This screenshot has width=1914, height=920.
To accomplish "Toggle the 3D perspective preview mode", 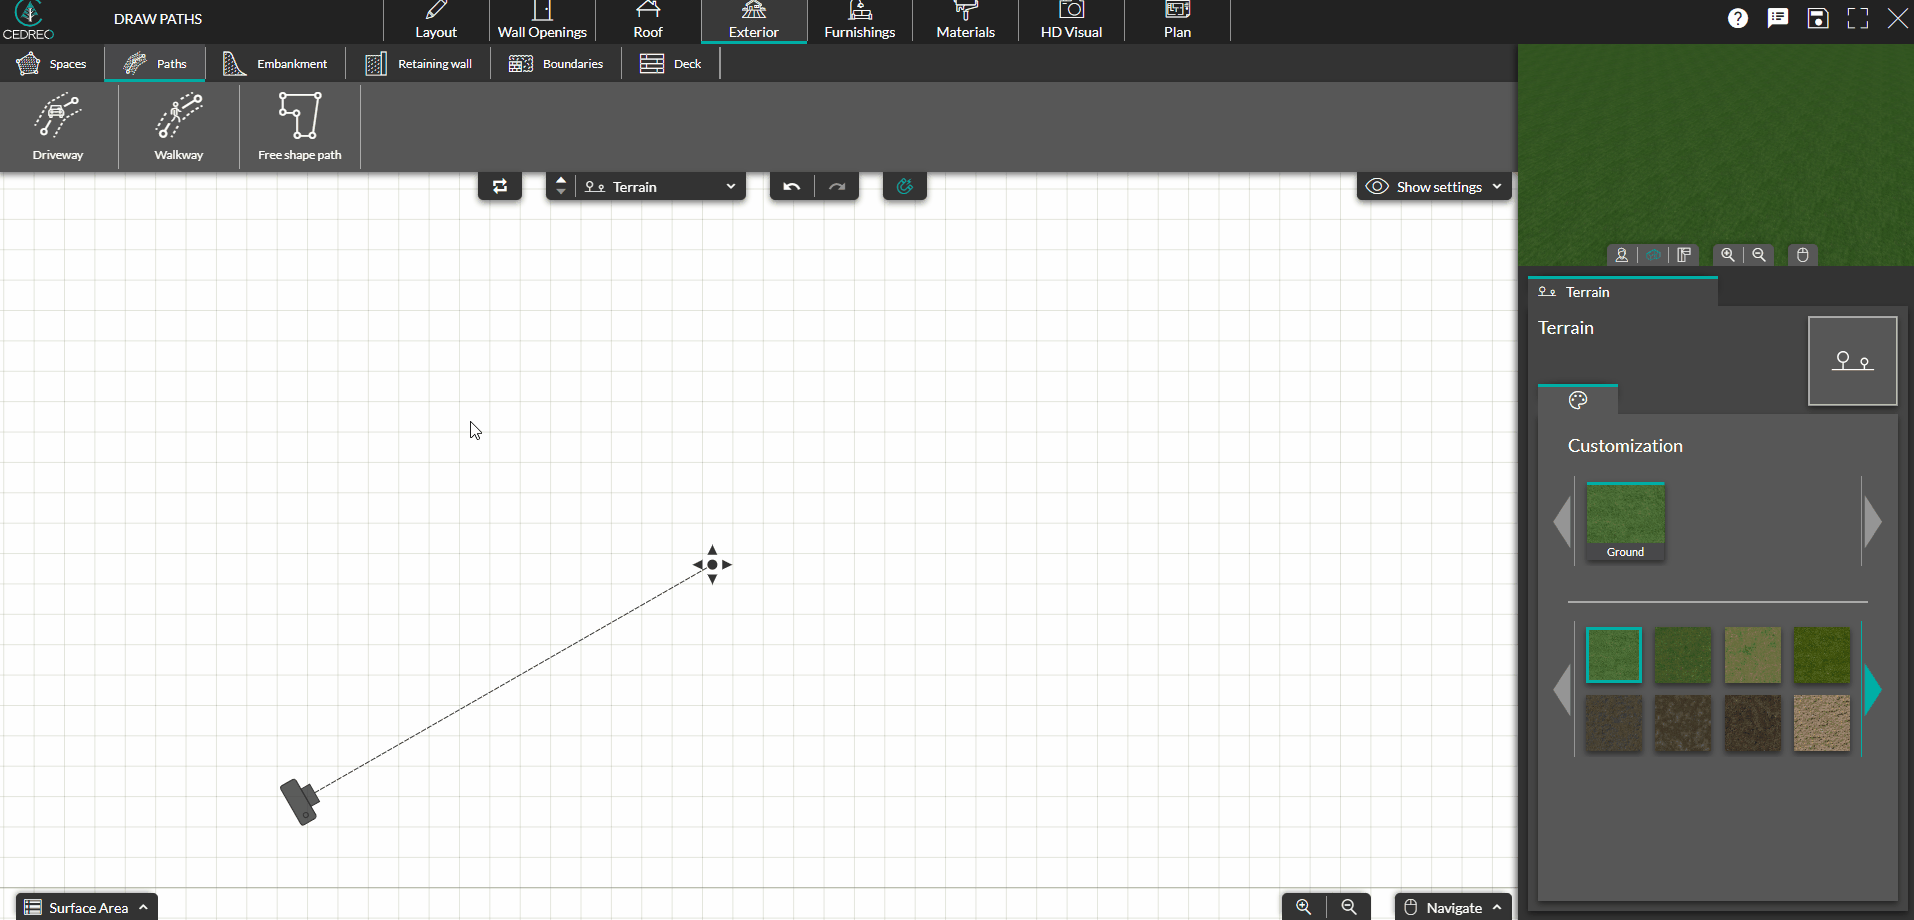I will [x=1653, y=254].
